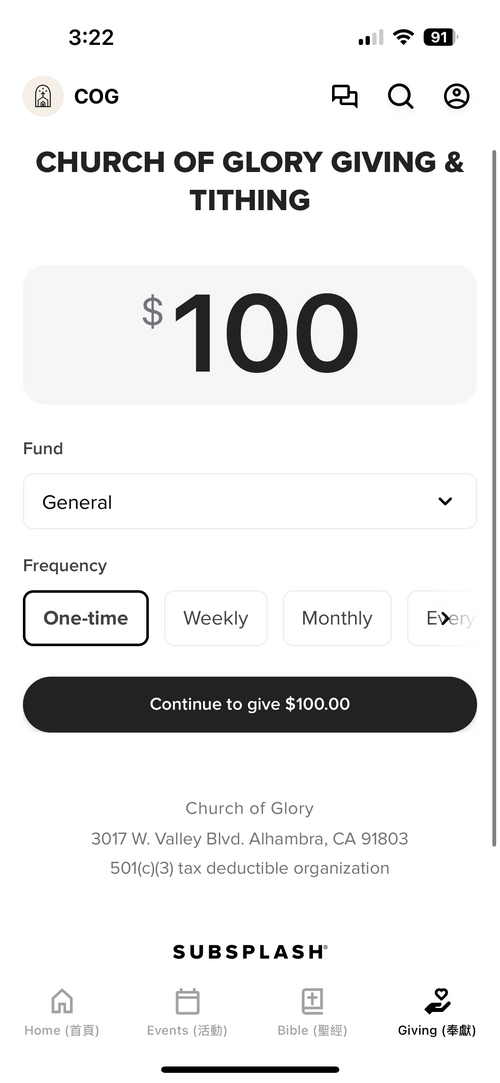The height and width of the screenshot is (1083, 500).
Task: Tap the search magnifier icon
Action: pos(401,96)
